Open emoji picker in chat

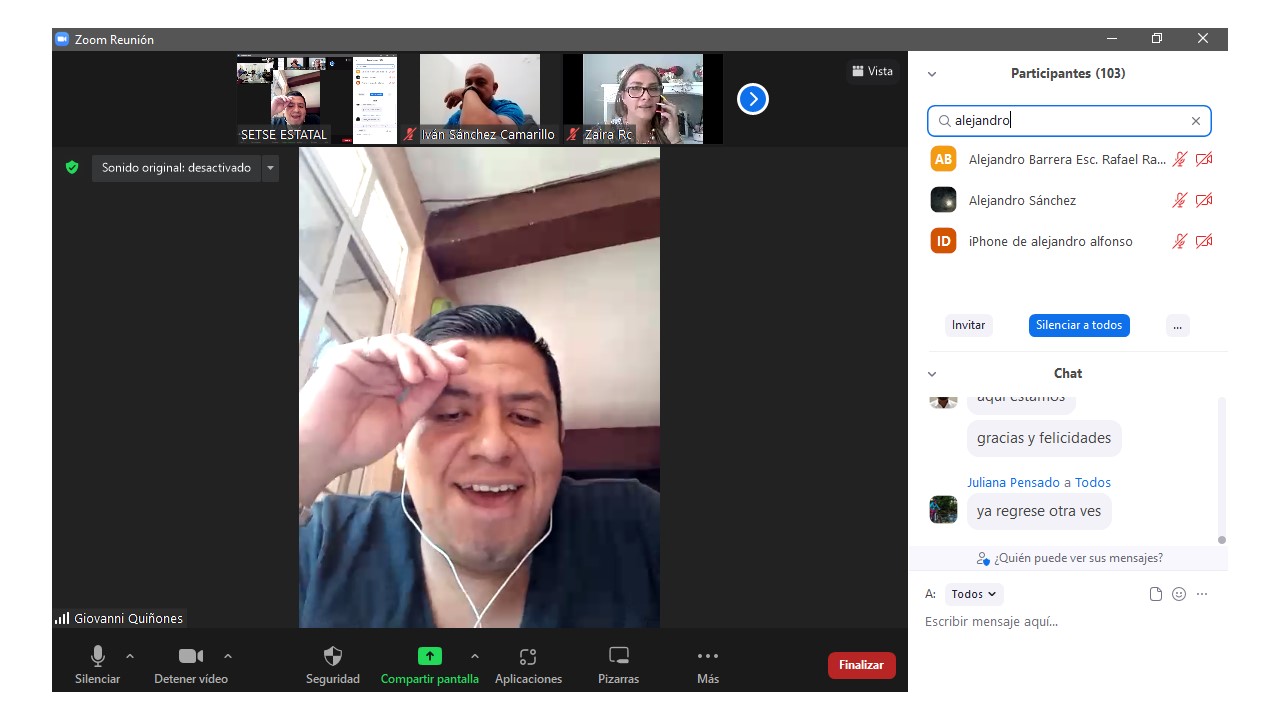pyautogui.click(x=1179, y=594)
